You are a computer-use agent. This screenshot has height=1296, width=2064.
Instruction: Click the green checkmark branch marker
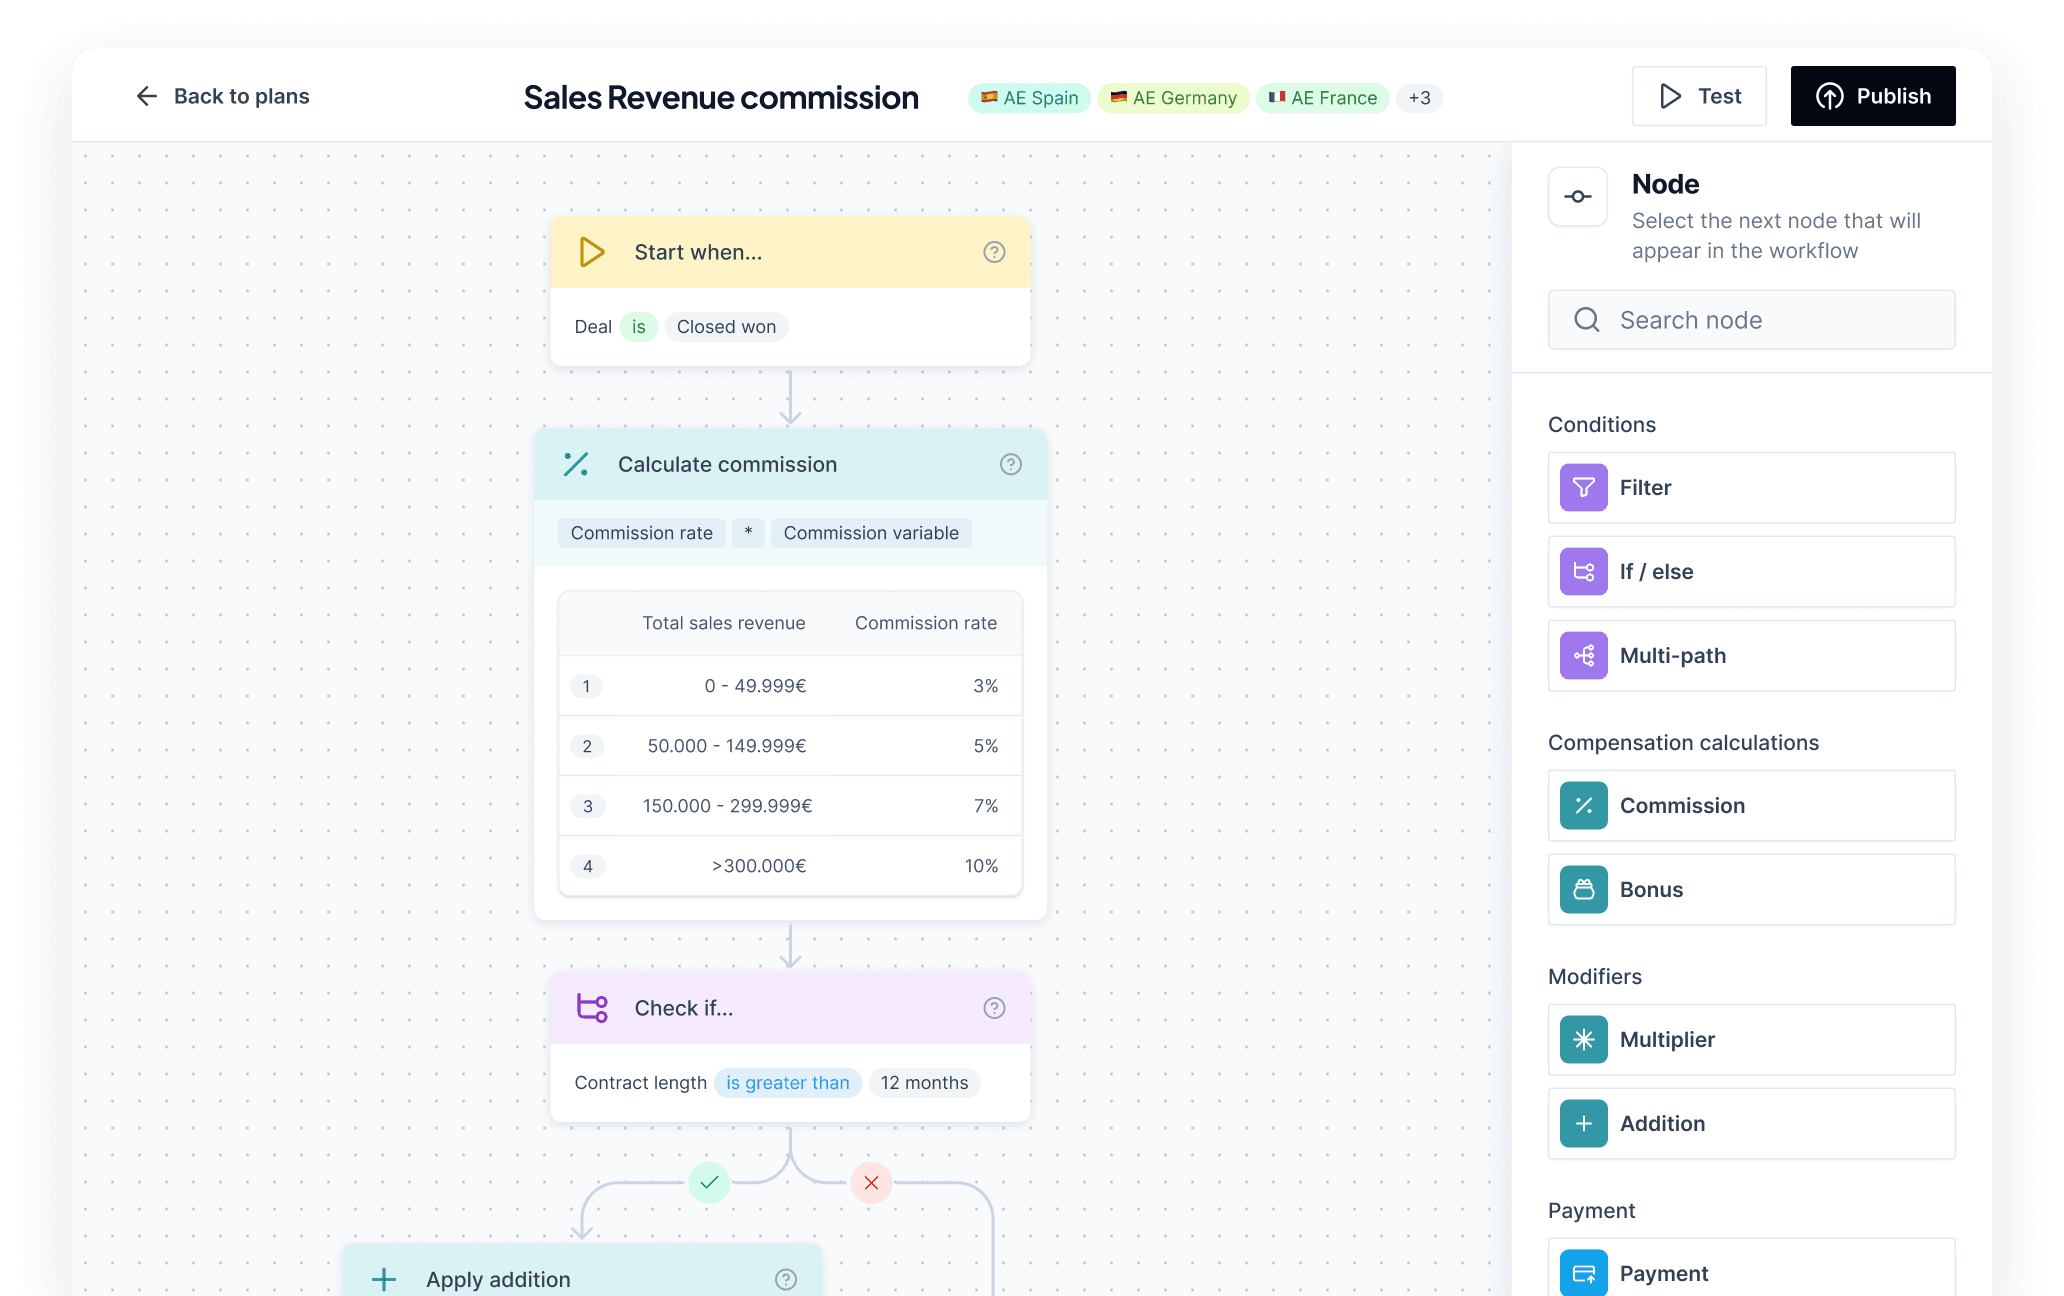pos(709,1183)
